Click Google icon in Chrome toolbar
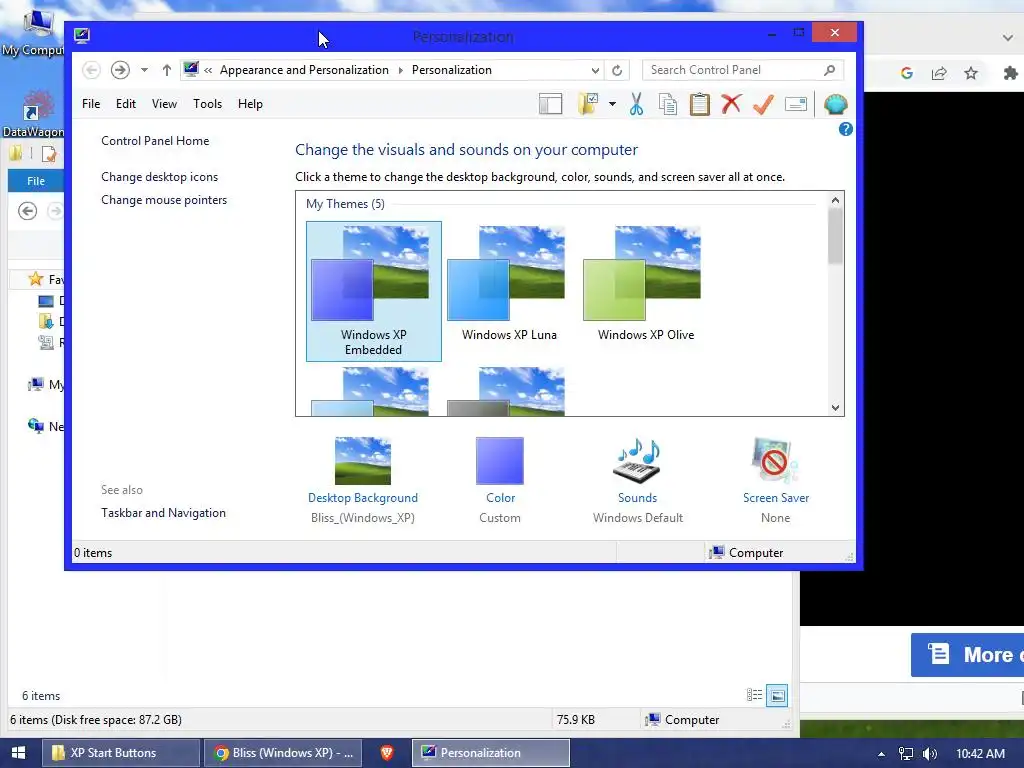 click(x=906, y=73)
